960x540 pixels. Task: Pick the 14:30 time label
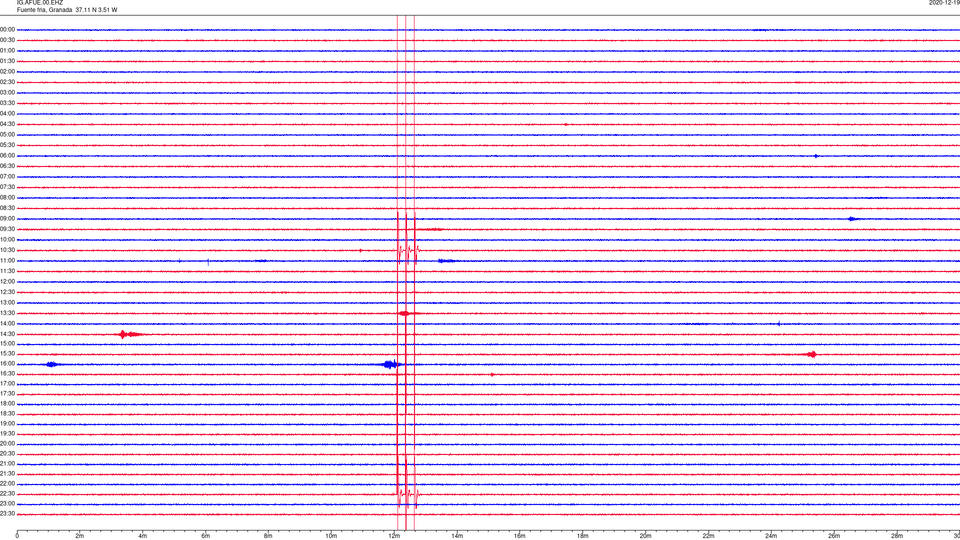(7, 334)
